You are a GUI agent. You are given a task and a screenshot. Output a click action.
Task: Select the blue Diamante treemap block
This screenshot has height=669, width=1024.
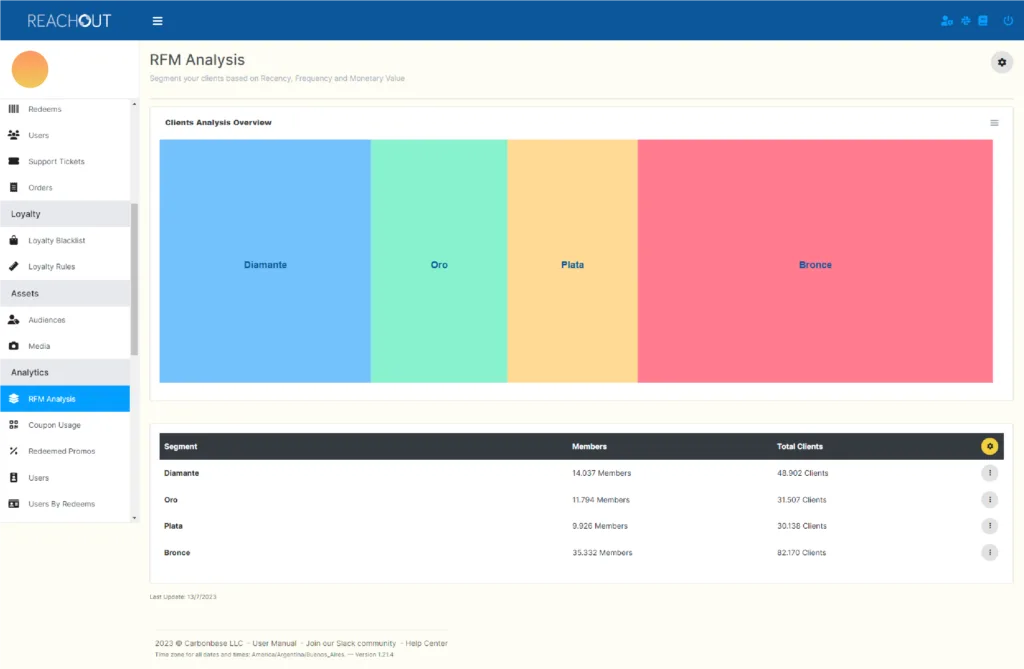265,261
